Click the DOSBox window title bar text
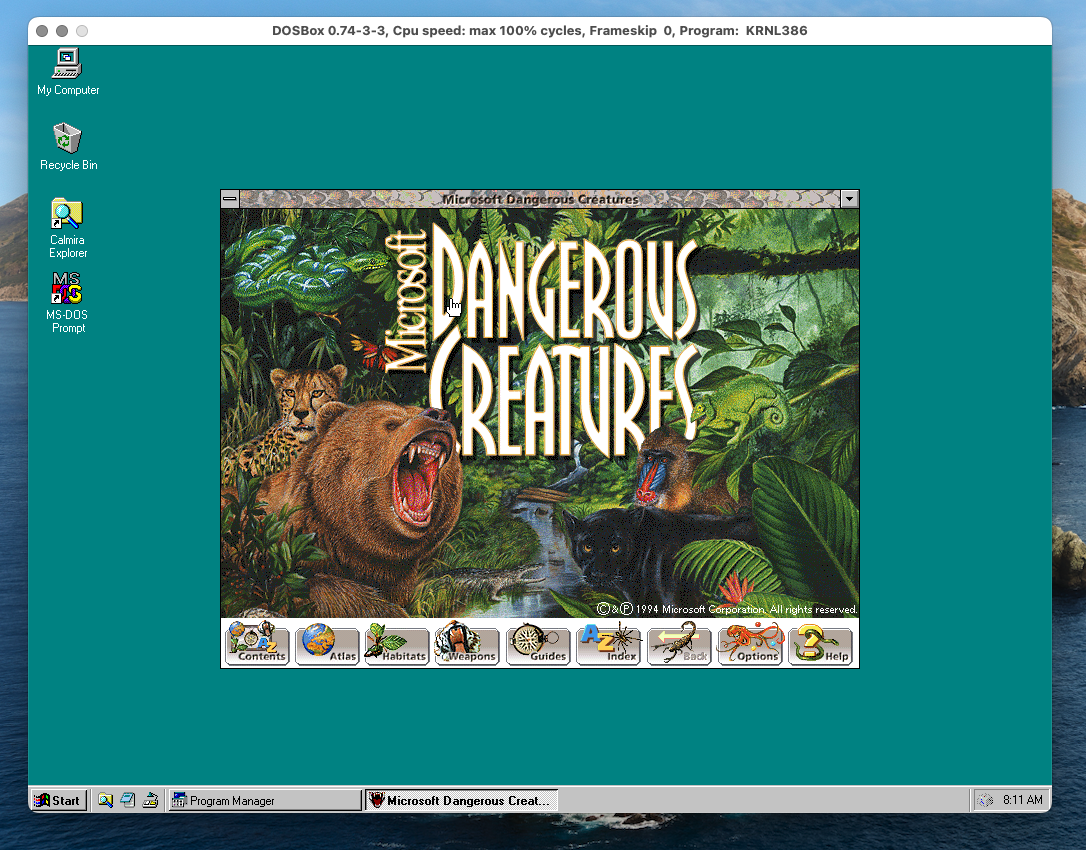The image size is (1086, 850). [540, 30]
